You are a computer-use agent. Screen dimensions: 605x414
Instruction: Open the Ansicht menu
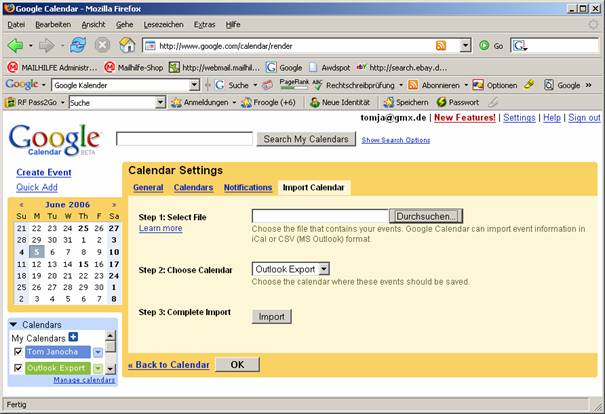[93, 25]
